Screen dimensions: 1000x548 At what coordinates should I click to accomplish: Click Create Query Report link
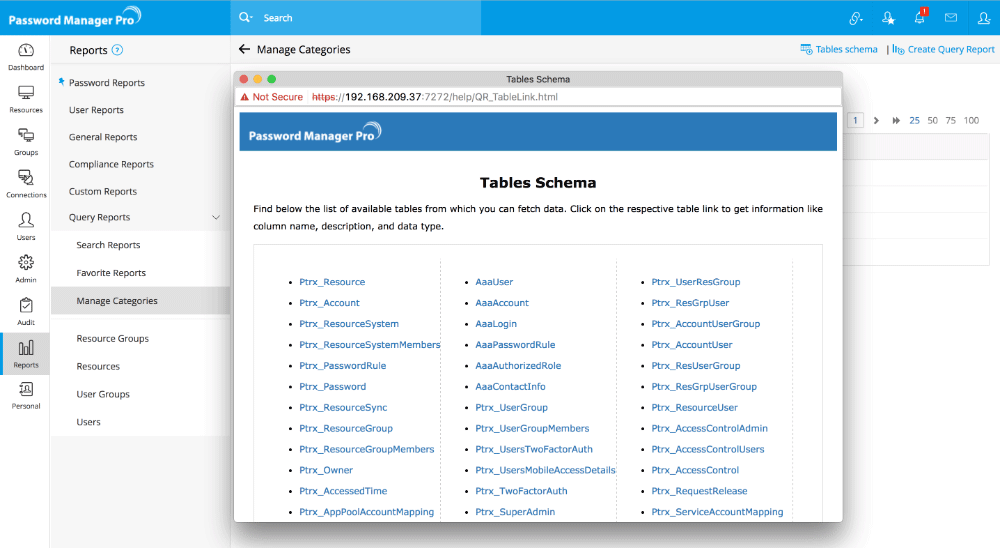pyautogui.click(x=943, y=49)
